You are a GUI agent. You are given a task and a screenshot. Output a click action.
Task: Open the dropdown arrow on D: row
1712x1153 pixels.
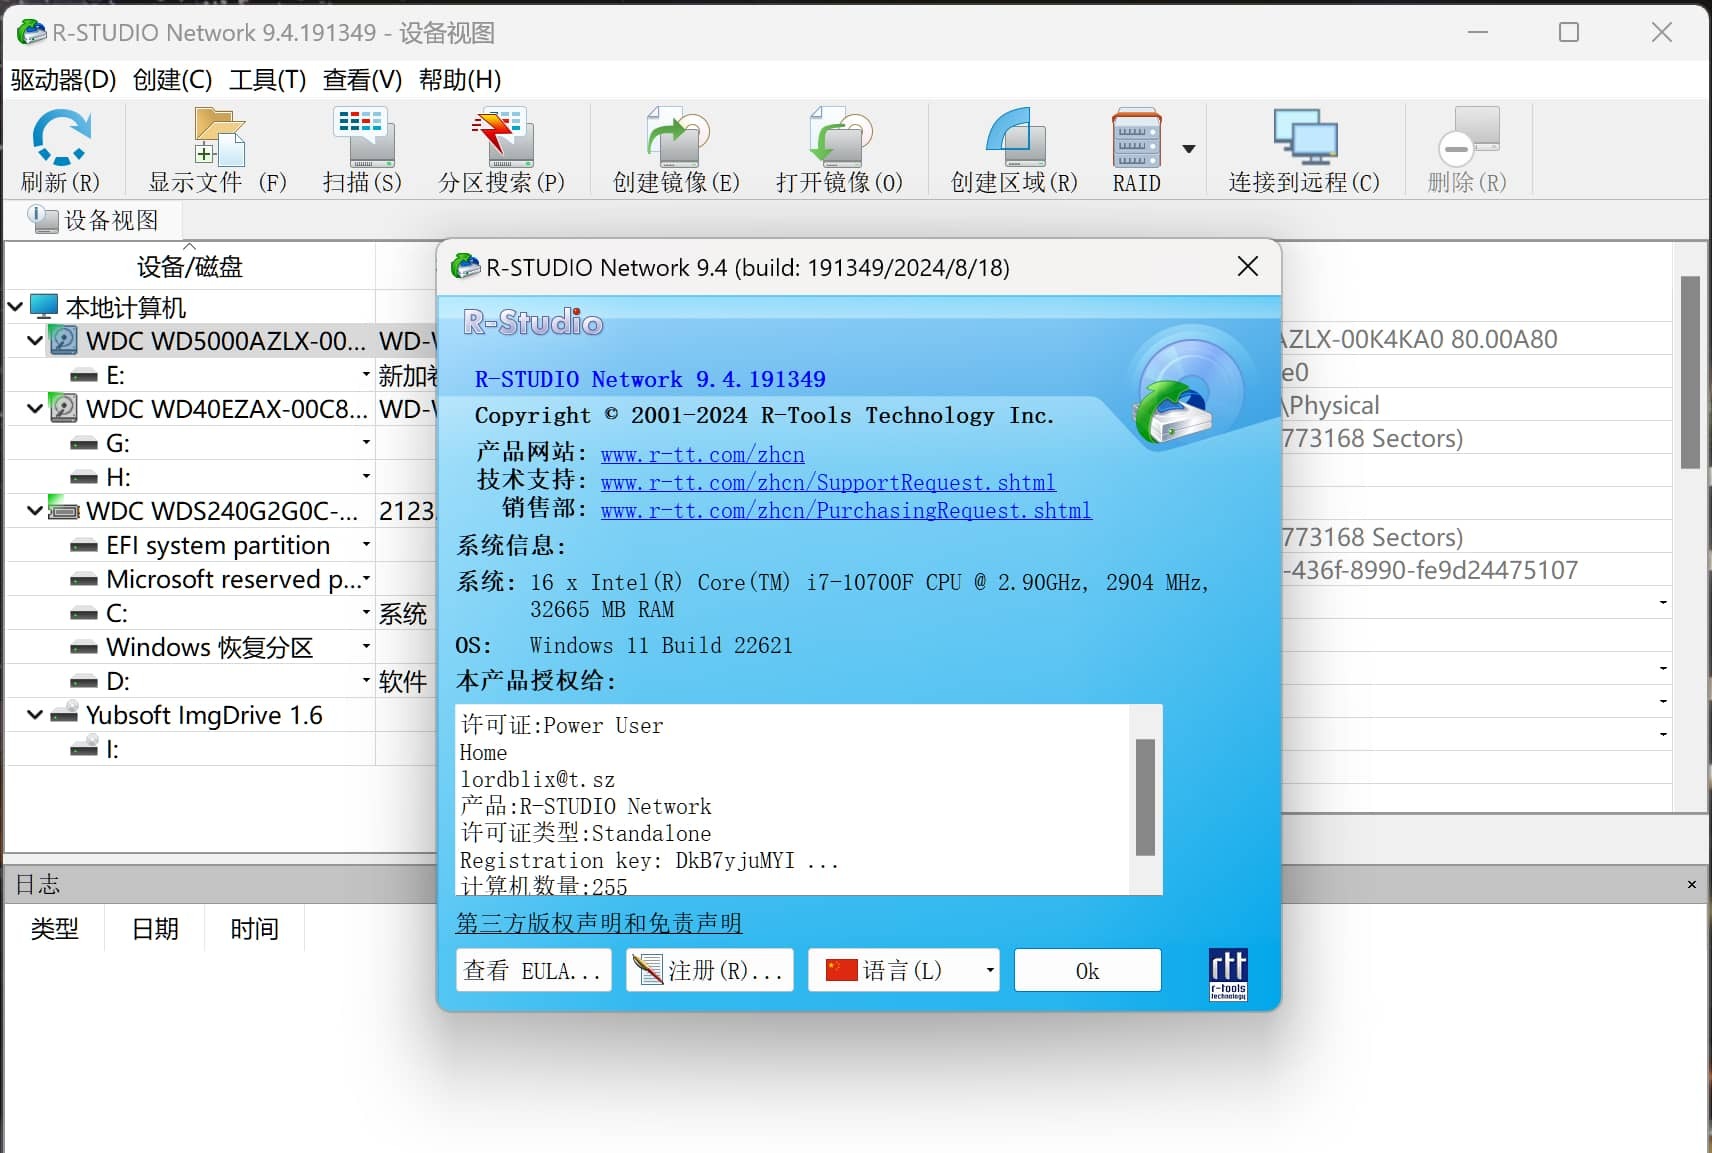[x=366, y=680]
